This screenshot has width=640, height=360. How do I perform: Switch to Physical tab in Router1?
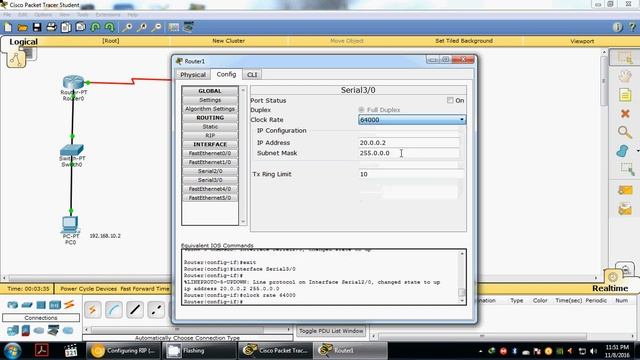(193, 75)
